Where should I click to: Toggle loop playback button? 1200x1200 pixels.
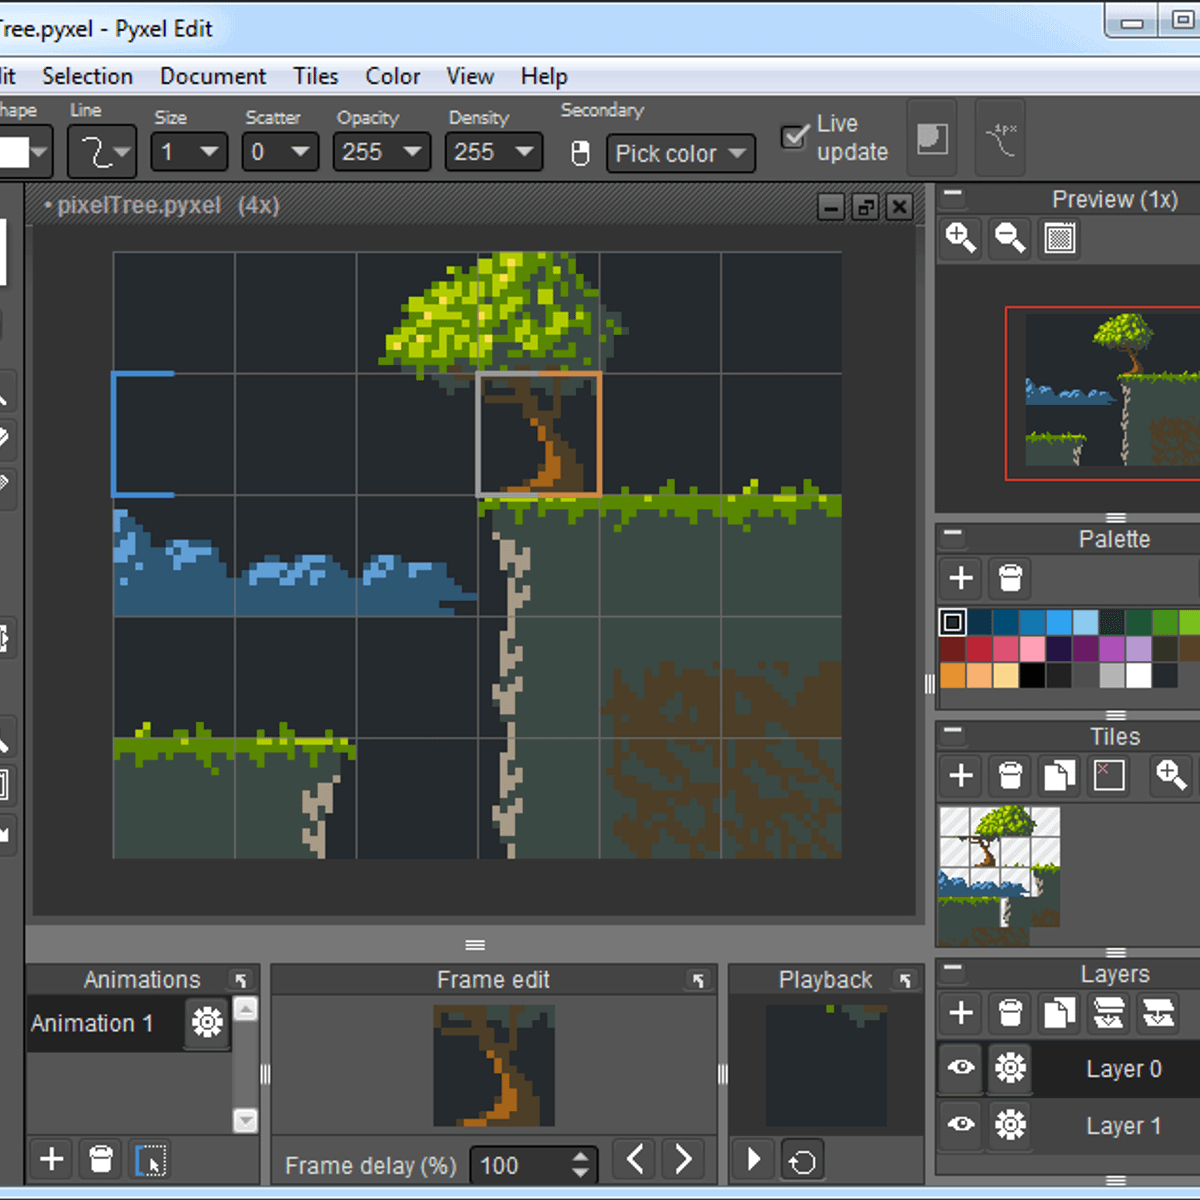(802, 1160)
